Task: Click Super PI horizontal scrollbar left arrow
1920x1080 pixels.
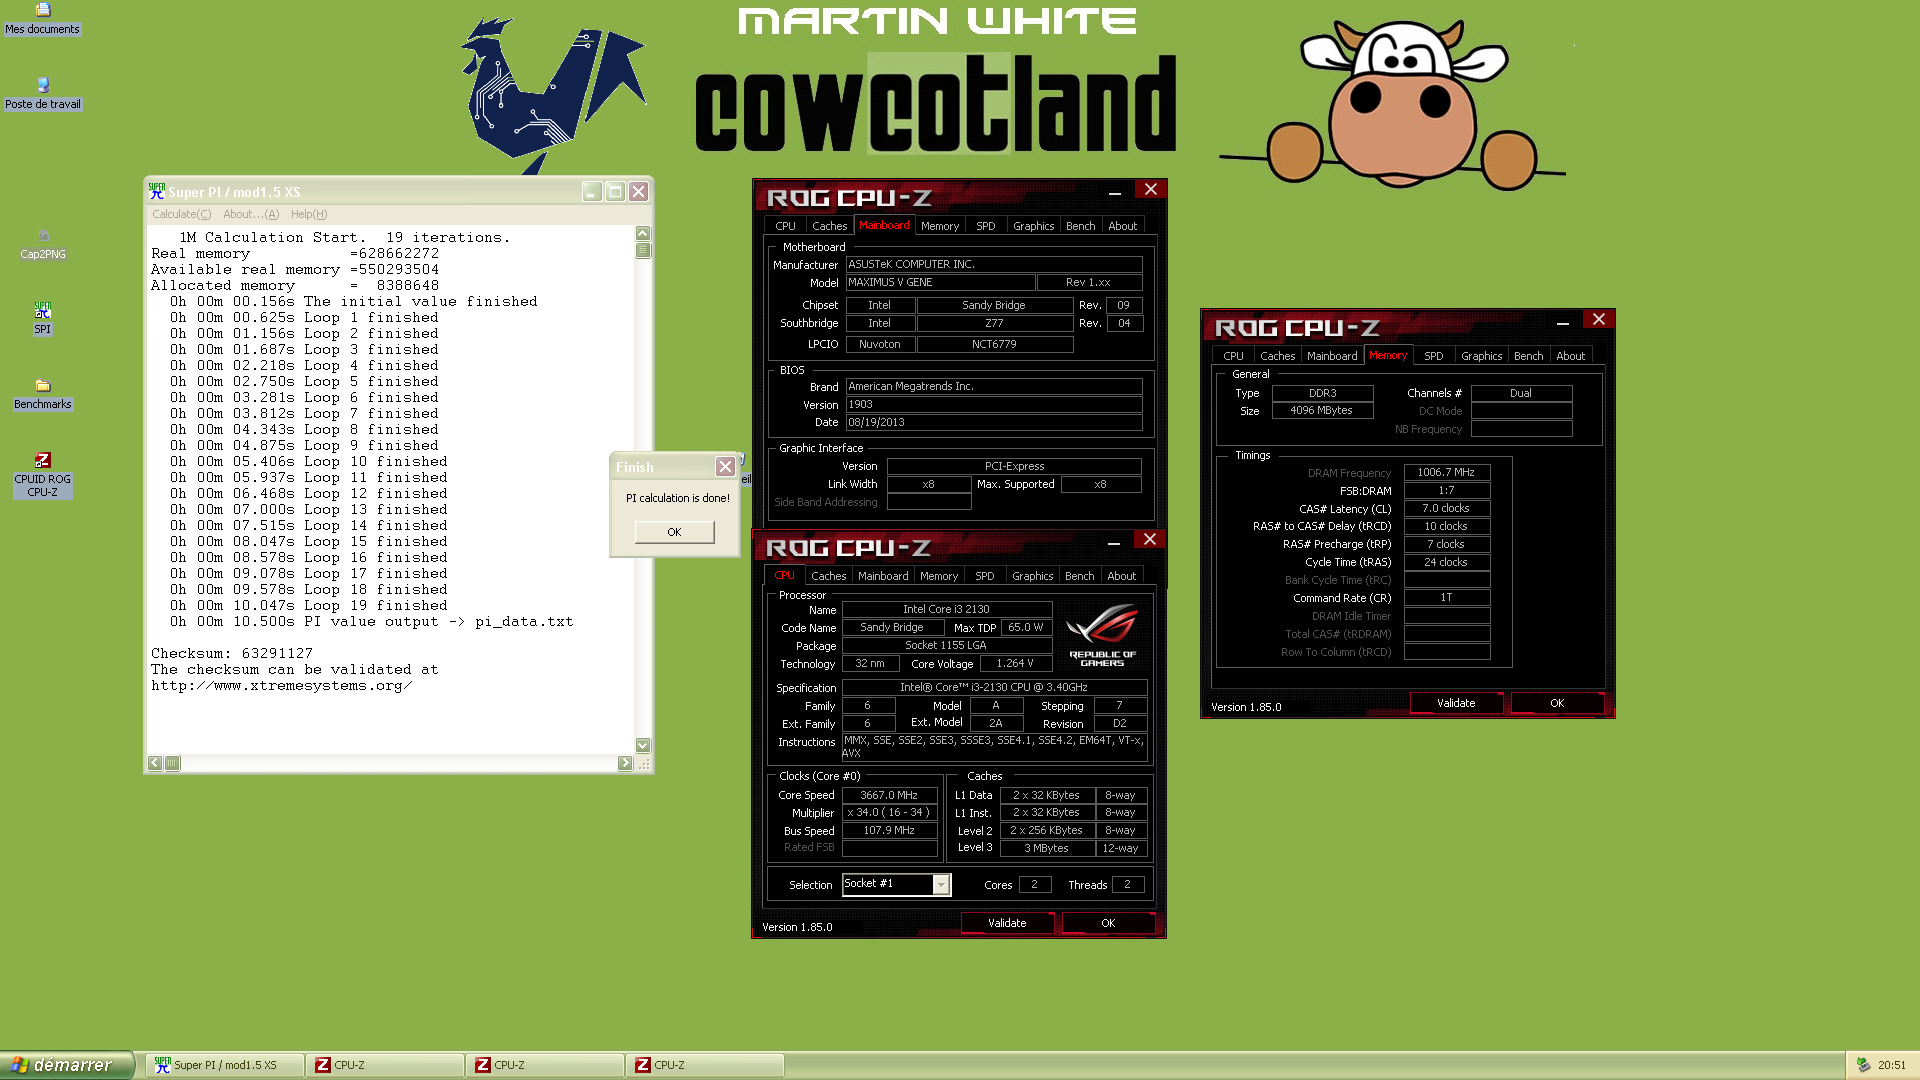Action: (155, 763)
